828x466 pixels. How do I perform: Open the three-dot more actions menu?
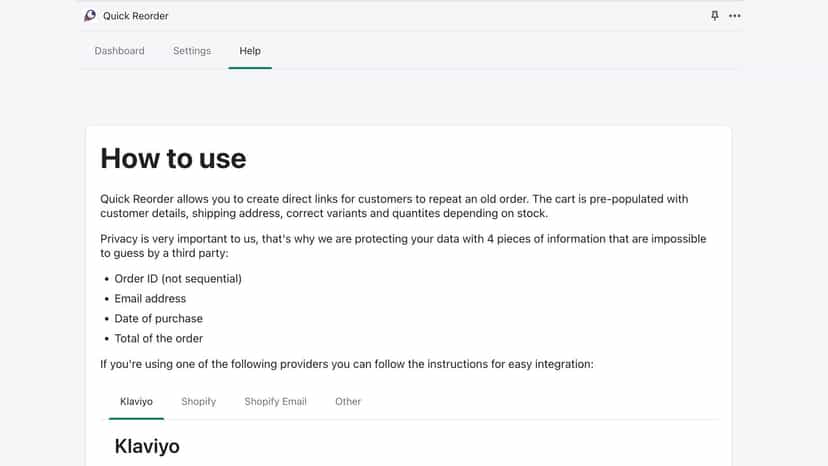[735, 16]
